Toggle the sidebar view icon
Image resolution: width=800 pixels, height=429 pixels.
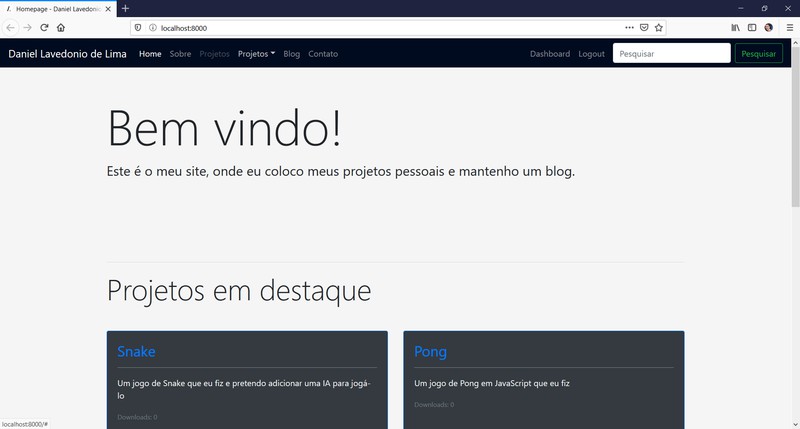[752, 28]
